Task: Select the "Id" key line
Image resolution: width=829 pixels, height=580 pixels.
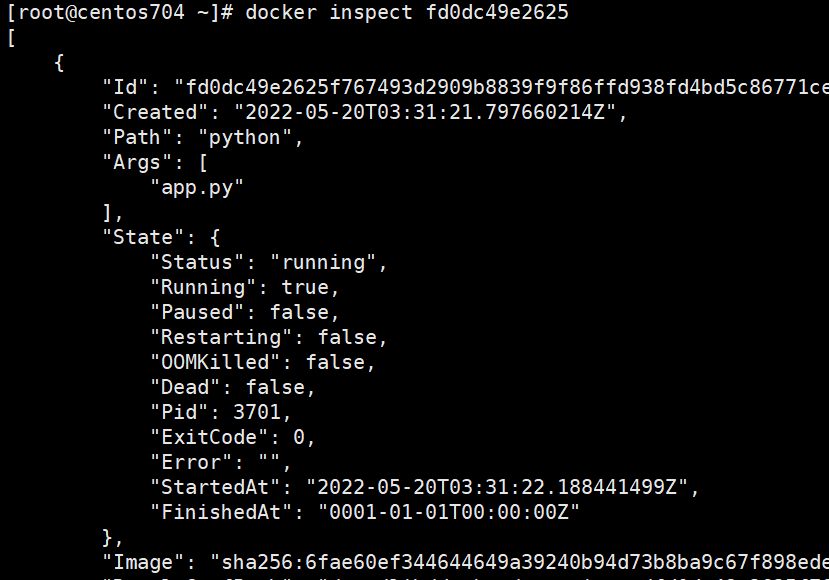Action: tap(465, 87)
